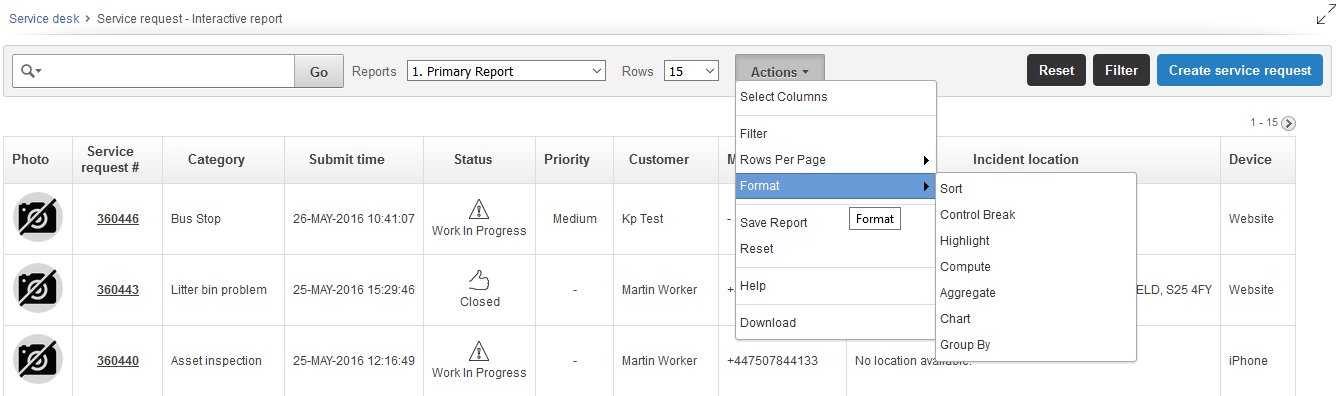The width and height of the screenshot is (1336, 396).
Task: Open the Actions menu button
Action: point(780,71)
